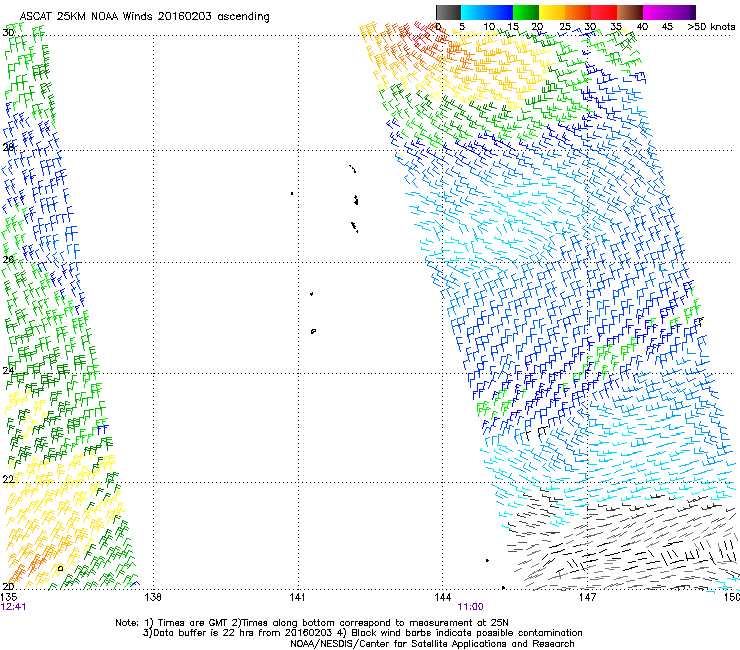The image size is (740, 650).
Task: Click the green 15-20 knots legend segment
Action: 525,12
